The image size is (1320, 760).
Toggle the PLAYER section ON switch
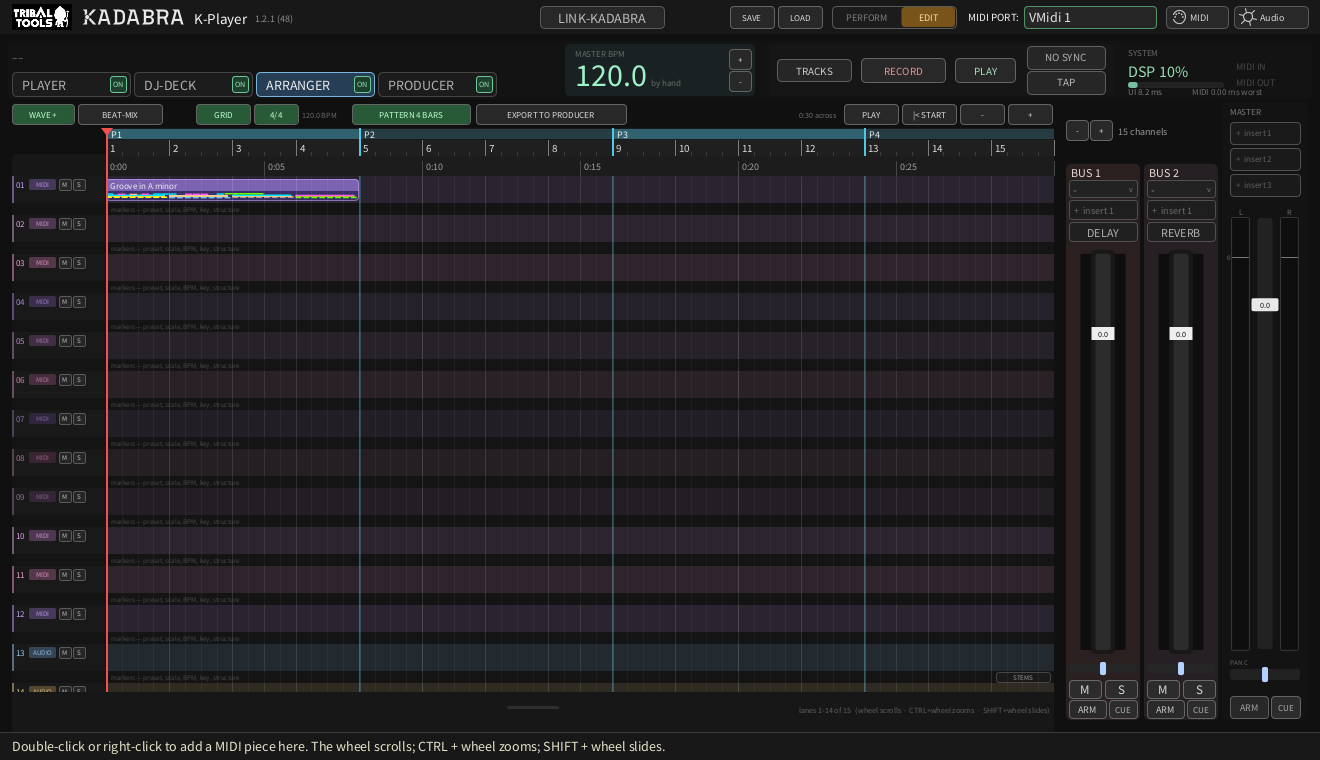(x=118, y=85)
